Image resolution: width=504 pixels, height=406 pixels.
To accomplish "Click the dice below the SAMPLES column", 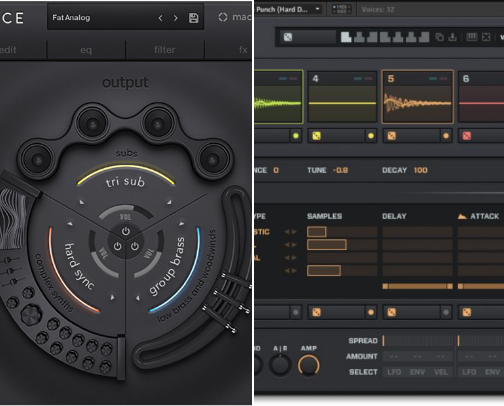I will pos(316,312).
